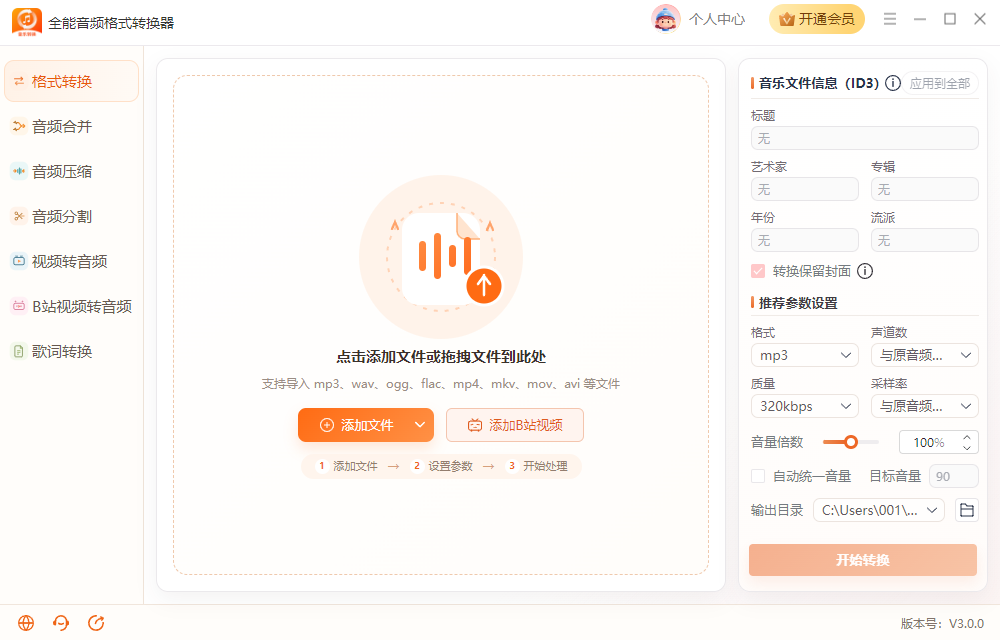Viewport: 1000px width, 640px height.
Task: Start conversion with 开始转换 button
Action: click(x=863, y=560)
